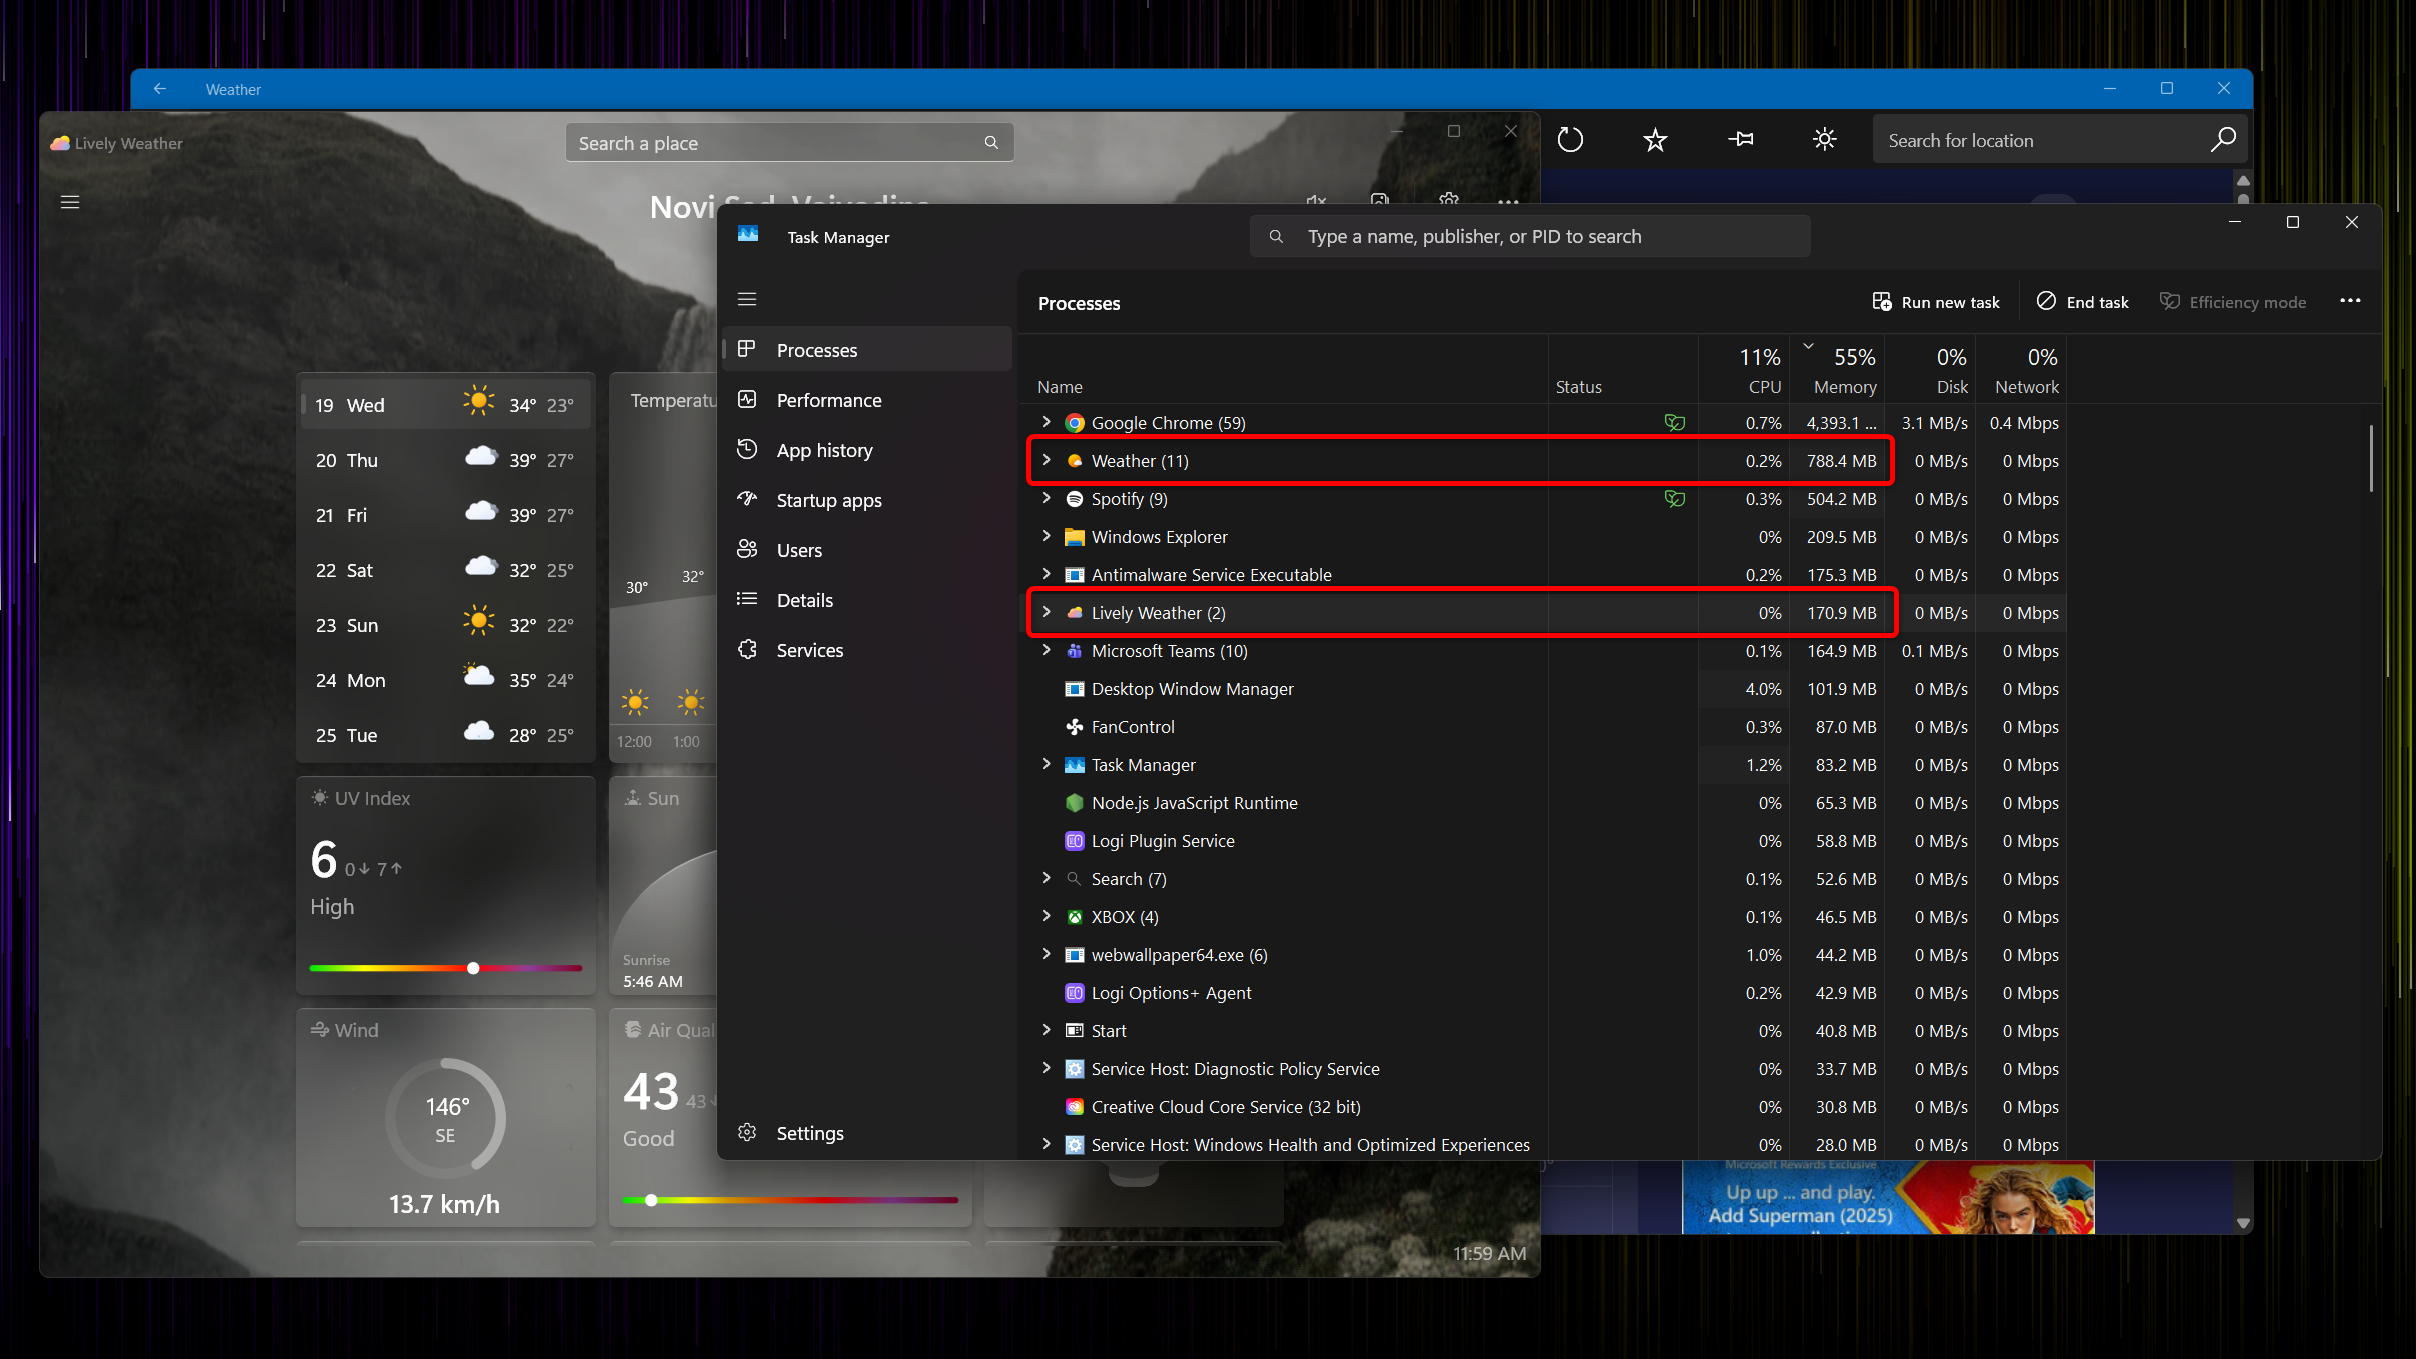Image resolution: width=2416 pixels, height=1359 pixels.
Task: Expand the Microsoft Teams (10) process group
Action: 1046,650
